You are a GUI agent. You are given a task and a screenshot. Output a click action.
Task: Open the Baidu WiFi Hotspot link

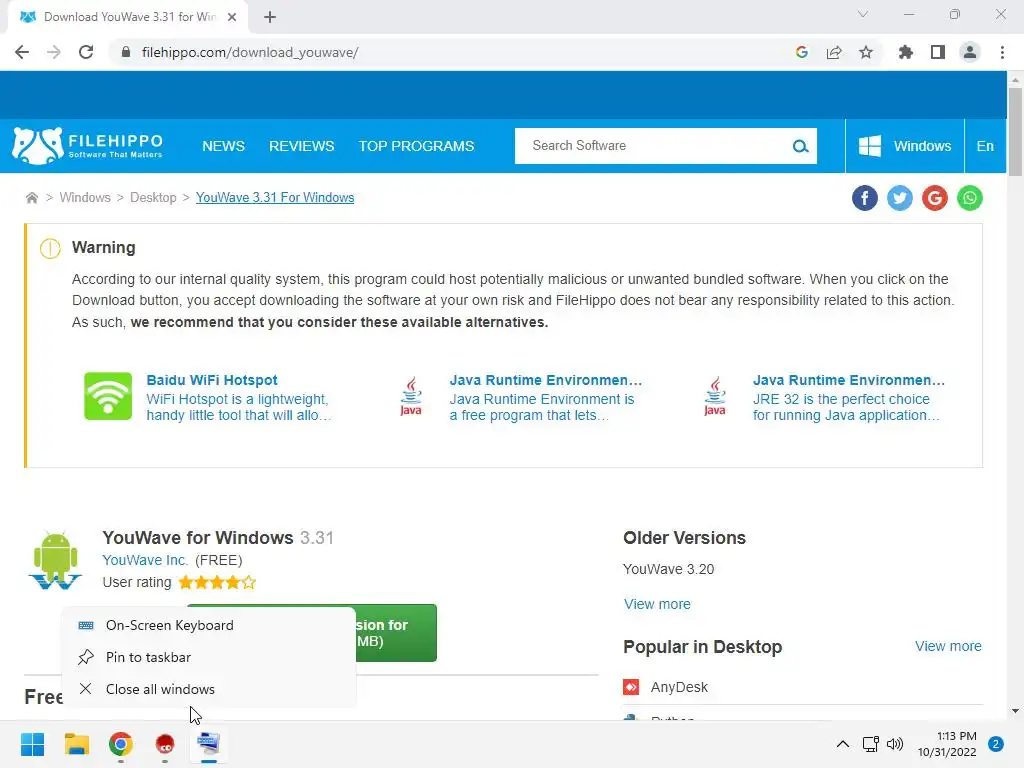click(x=212, y=380)
